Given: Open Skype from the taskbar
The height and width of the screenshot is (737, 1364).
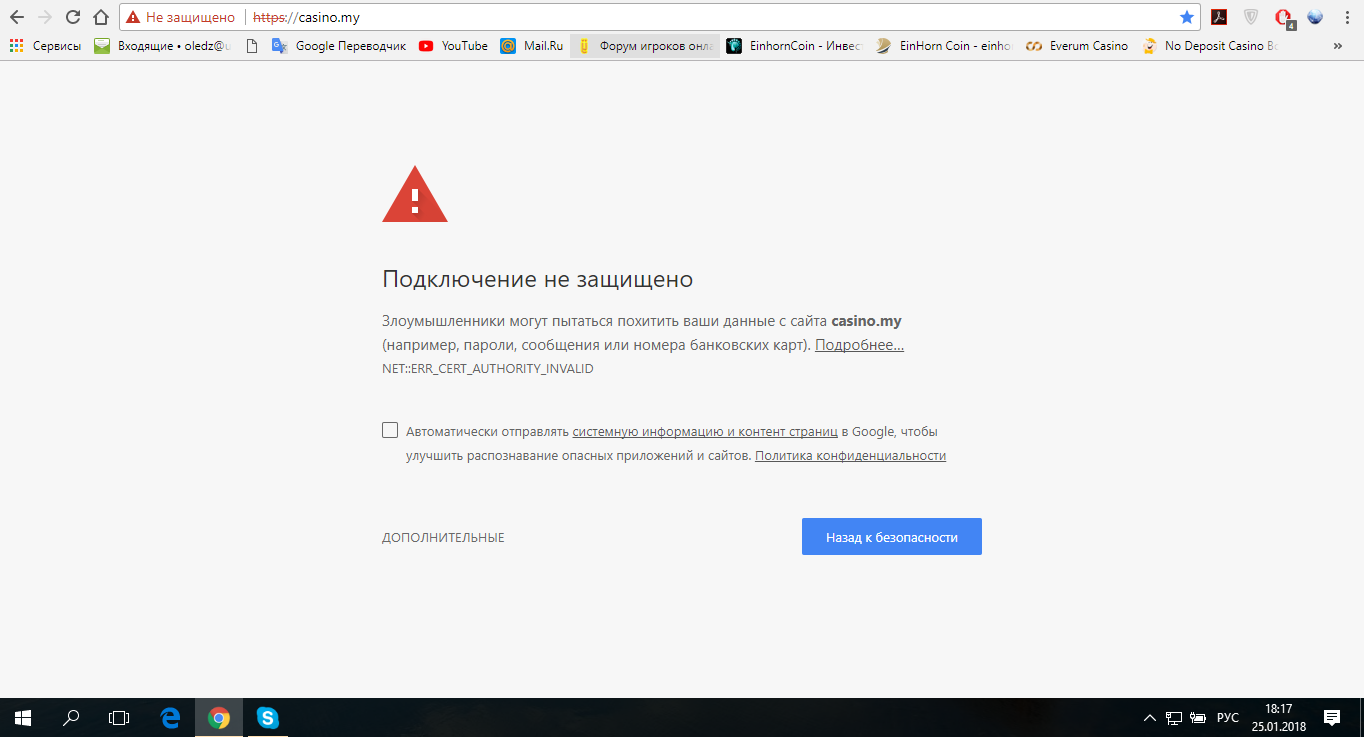Looking at the screenshot, I should tap(266, 717).
